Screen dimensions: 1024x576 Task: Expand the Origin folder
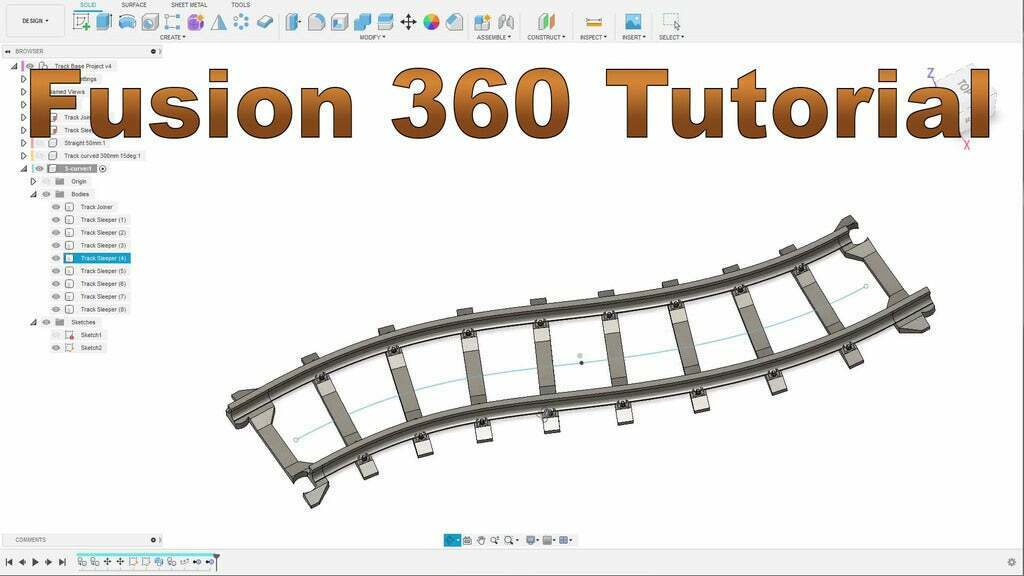pyautogui.click(x=34, y=182)
